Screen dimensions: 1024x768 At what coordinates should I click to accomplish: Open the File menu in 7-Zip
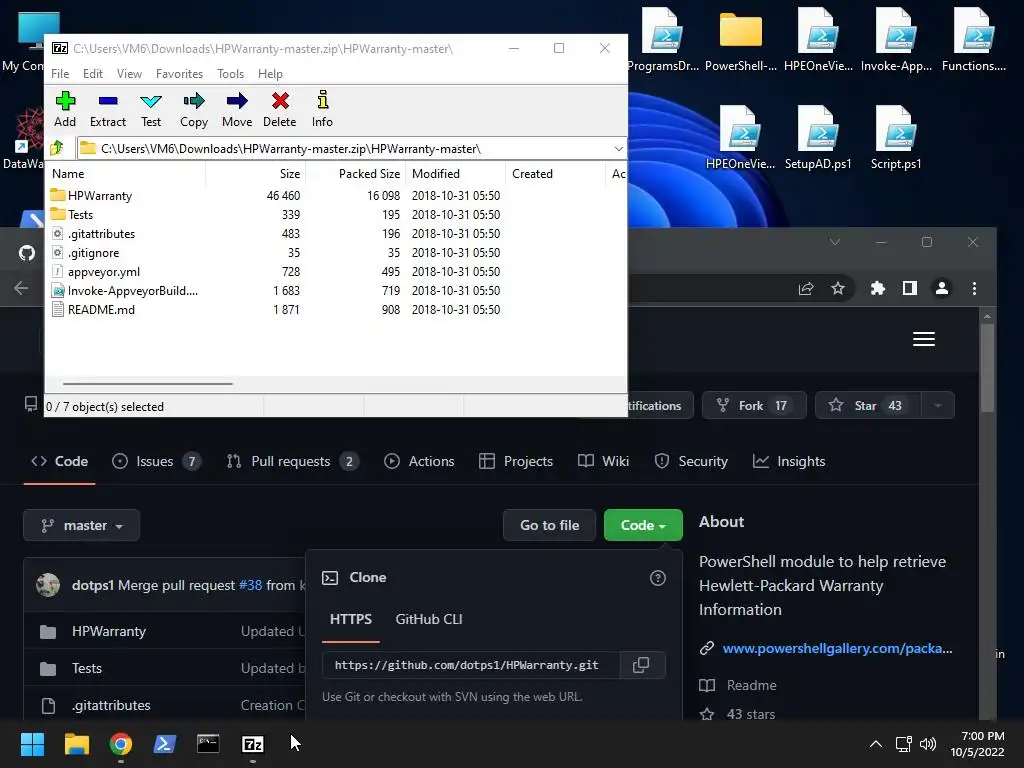tap(60, 74)
